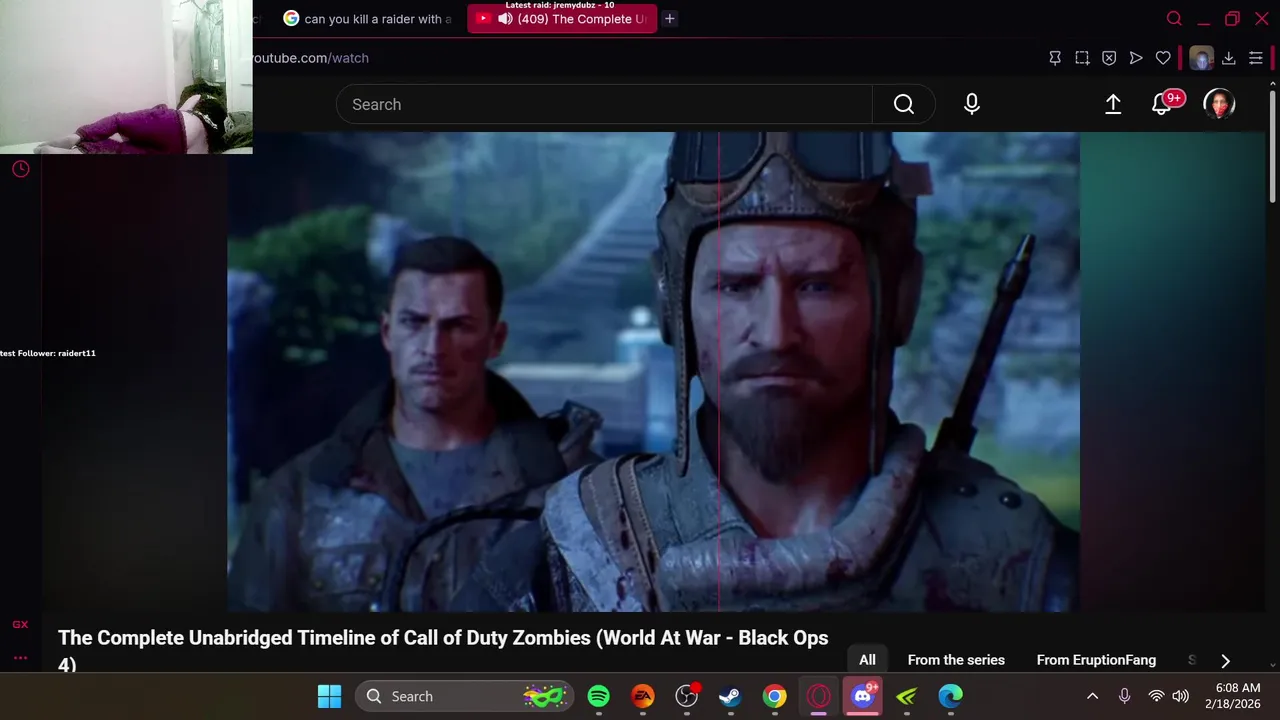Open NVIDIA app from the taskbar

click(907, 696)
